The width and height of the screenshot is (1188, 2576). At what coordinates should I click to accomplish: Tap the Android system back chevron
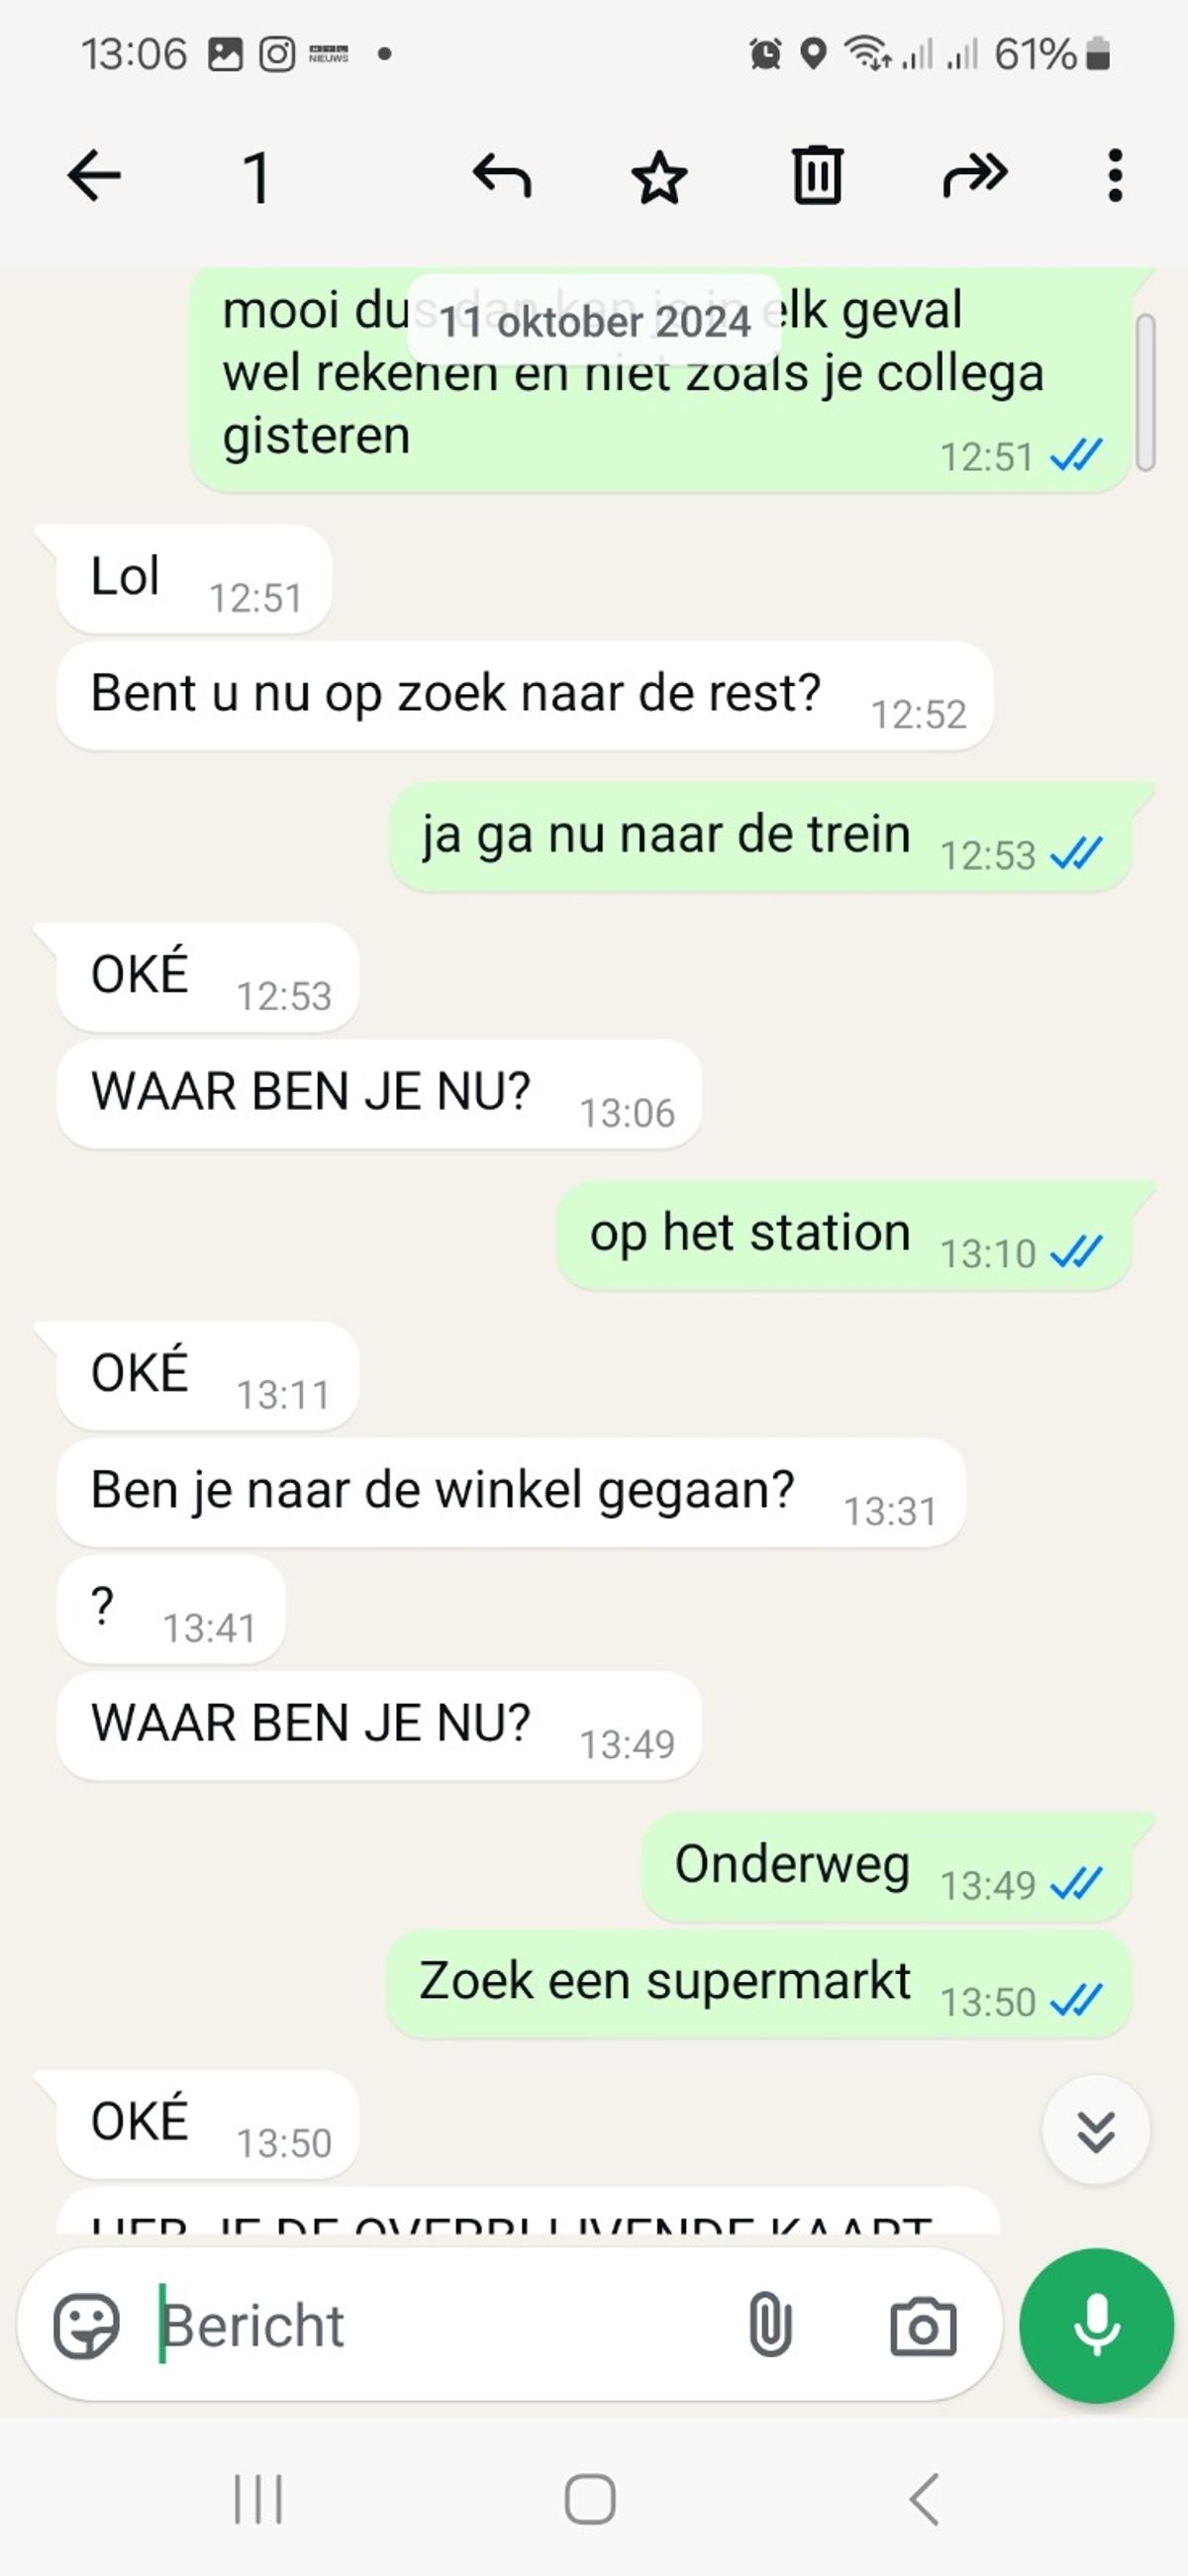point(924,2499)
